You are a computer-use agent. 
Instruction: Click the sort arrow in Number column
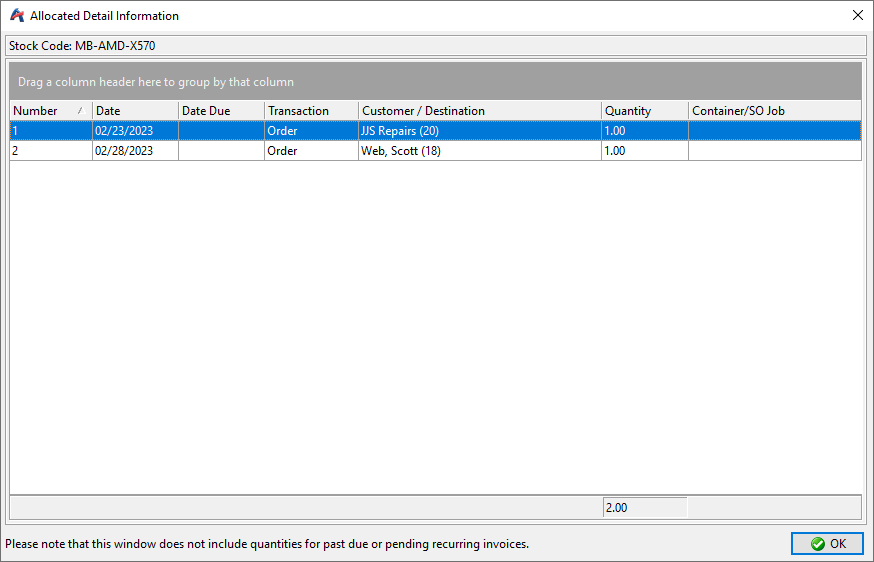[80, 111]
